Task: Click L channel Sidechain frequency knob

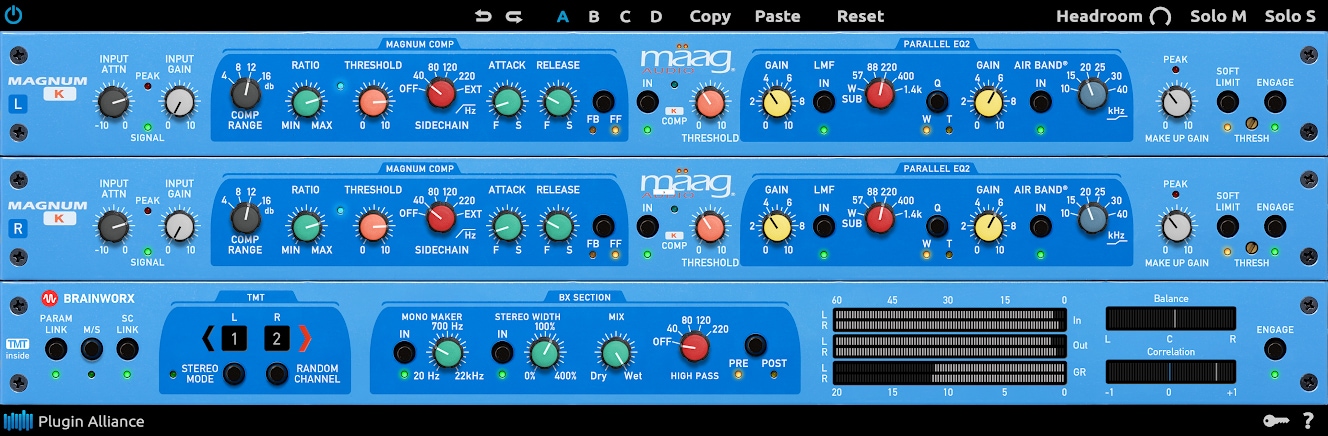Action: (x=440, y=95)
